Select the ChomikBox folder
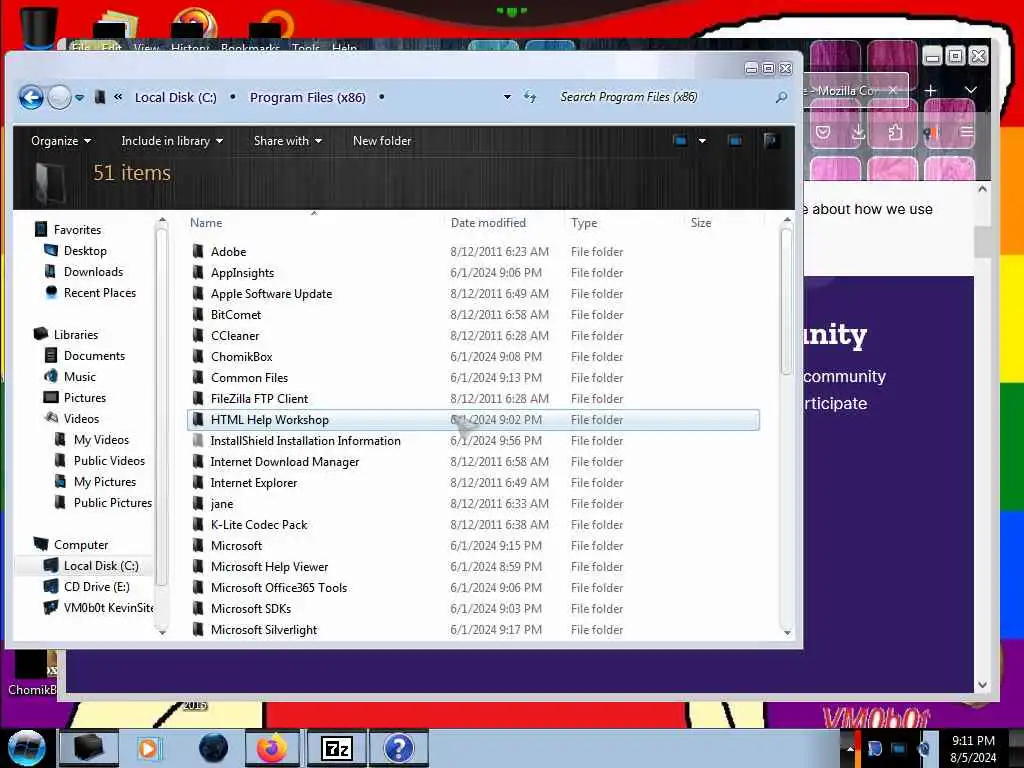This screenshot has height=768, width=1024. coord(473,357)
